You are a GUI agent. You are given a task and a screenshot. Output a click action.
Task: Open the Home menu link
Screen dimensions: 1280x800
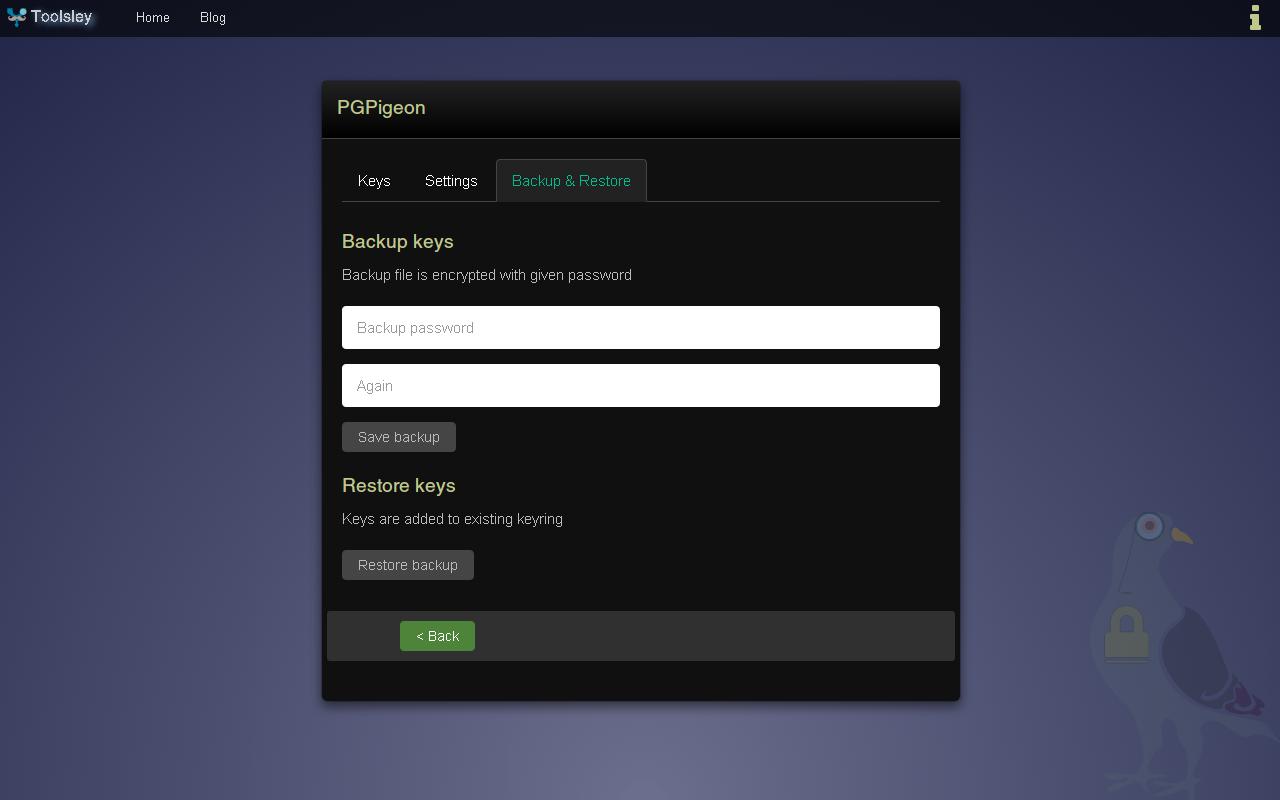[x=153, y=18]
